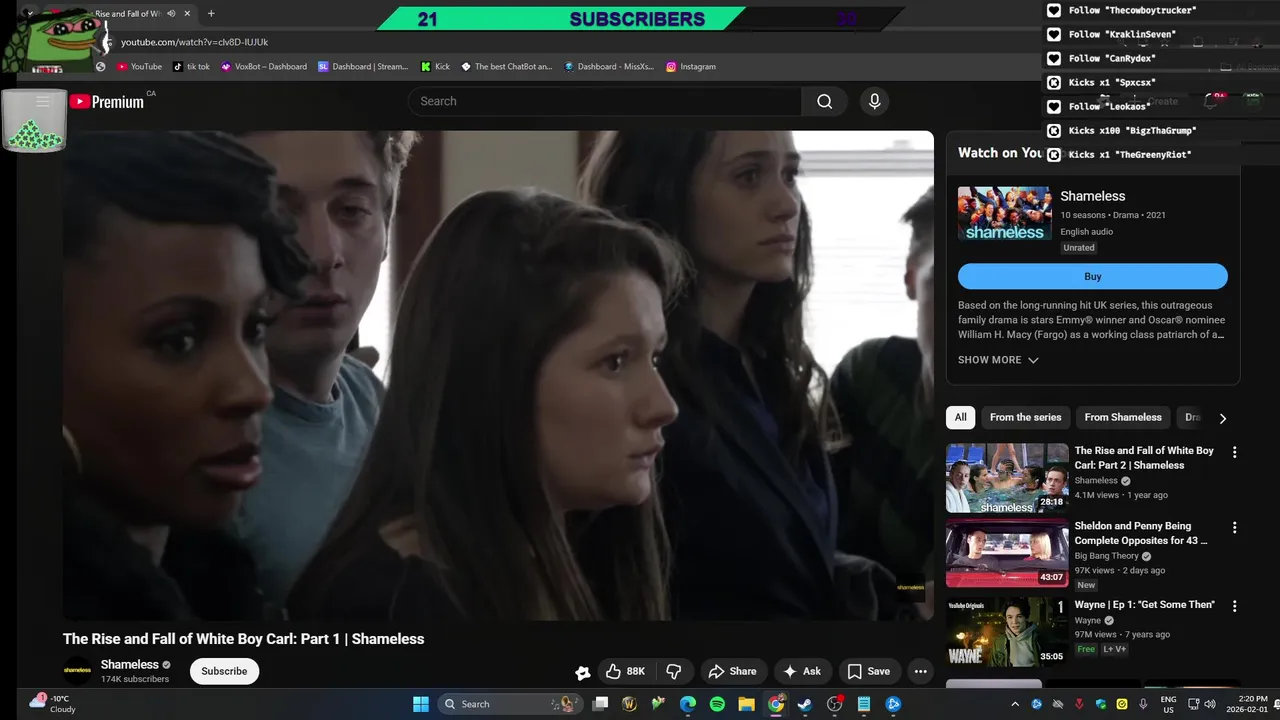Open the YouTube bookmark
The height and width of the screenshot is (720, 1280).
click(139, 66)
